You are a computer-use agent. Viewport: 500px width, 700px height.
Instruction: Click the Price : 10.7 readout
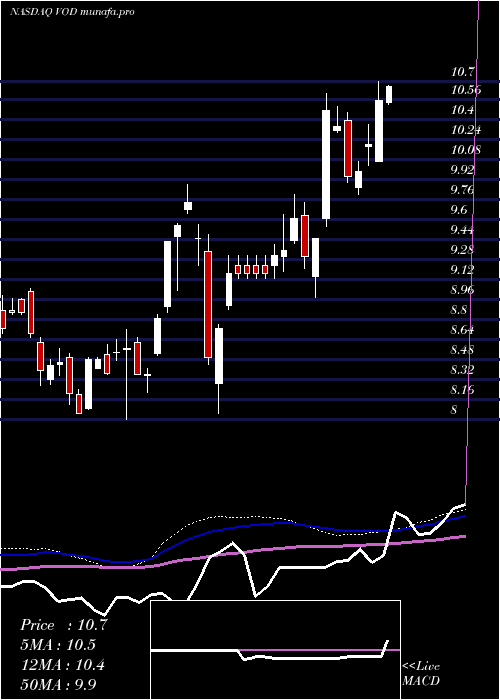coord(63,625)
